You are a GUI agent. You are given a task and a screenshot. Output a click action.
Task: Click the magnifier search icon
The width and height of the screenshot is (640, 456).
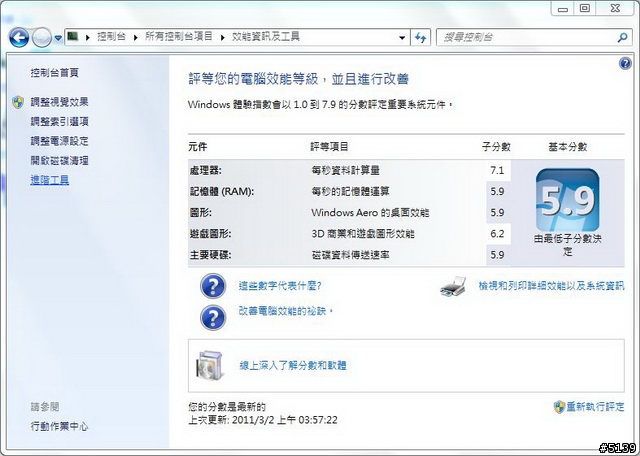[x=622, y=38]
